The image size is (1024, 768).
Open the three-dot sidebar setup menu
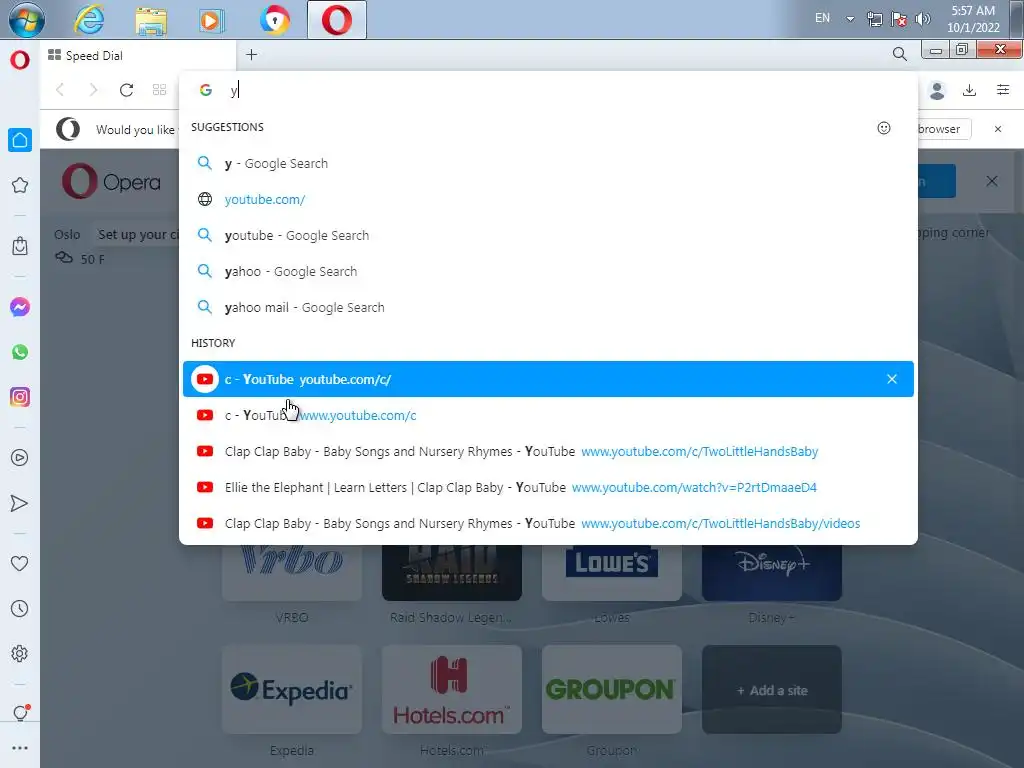click(20, 748)
